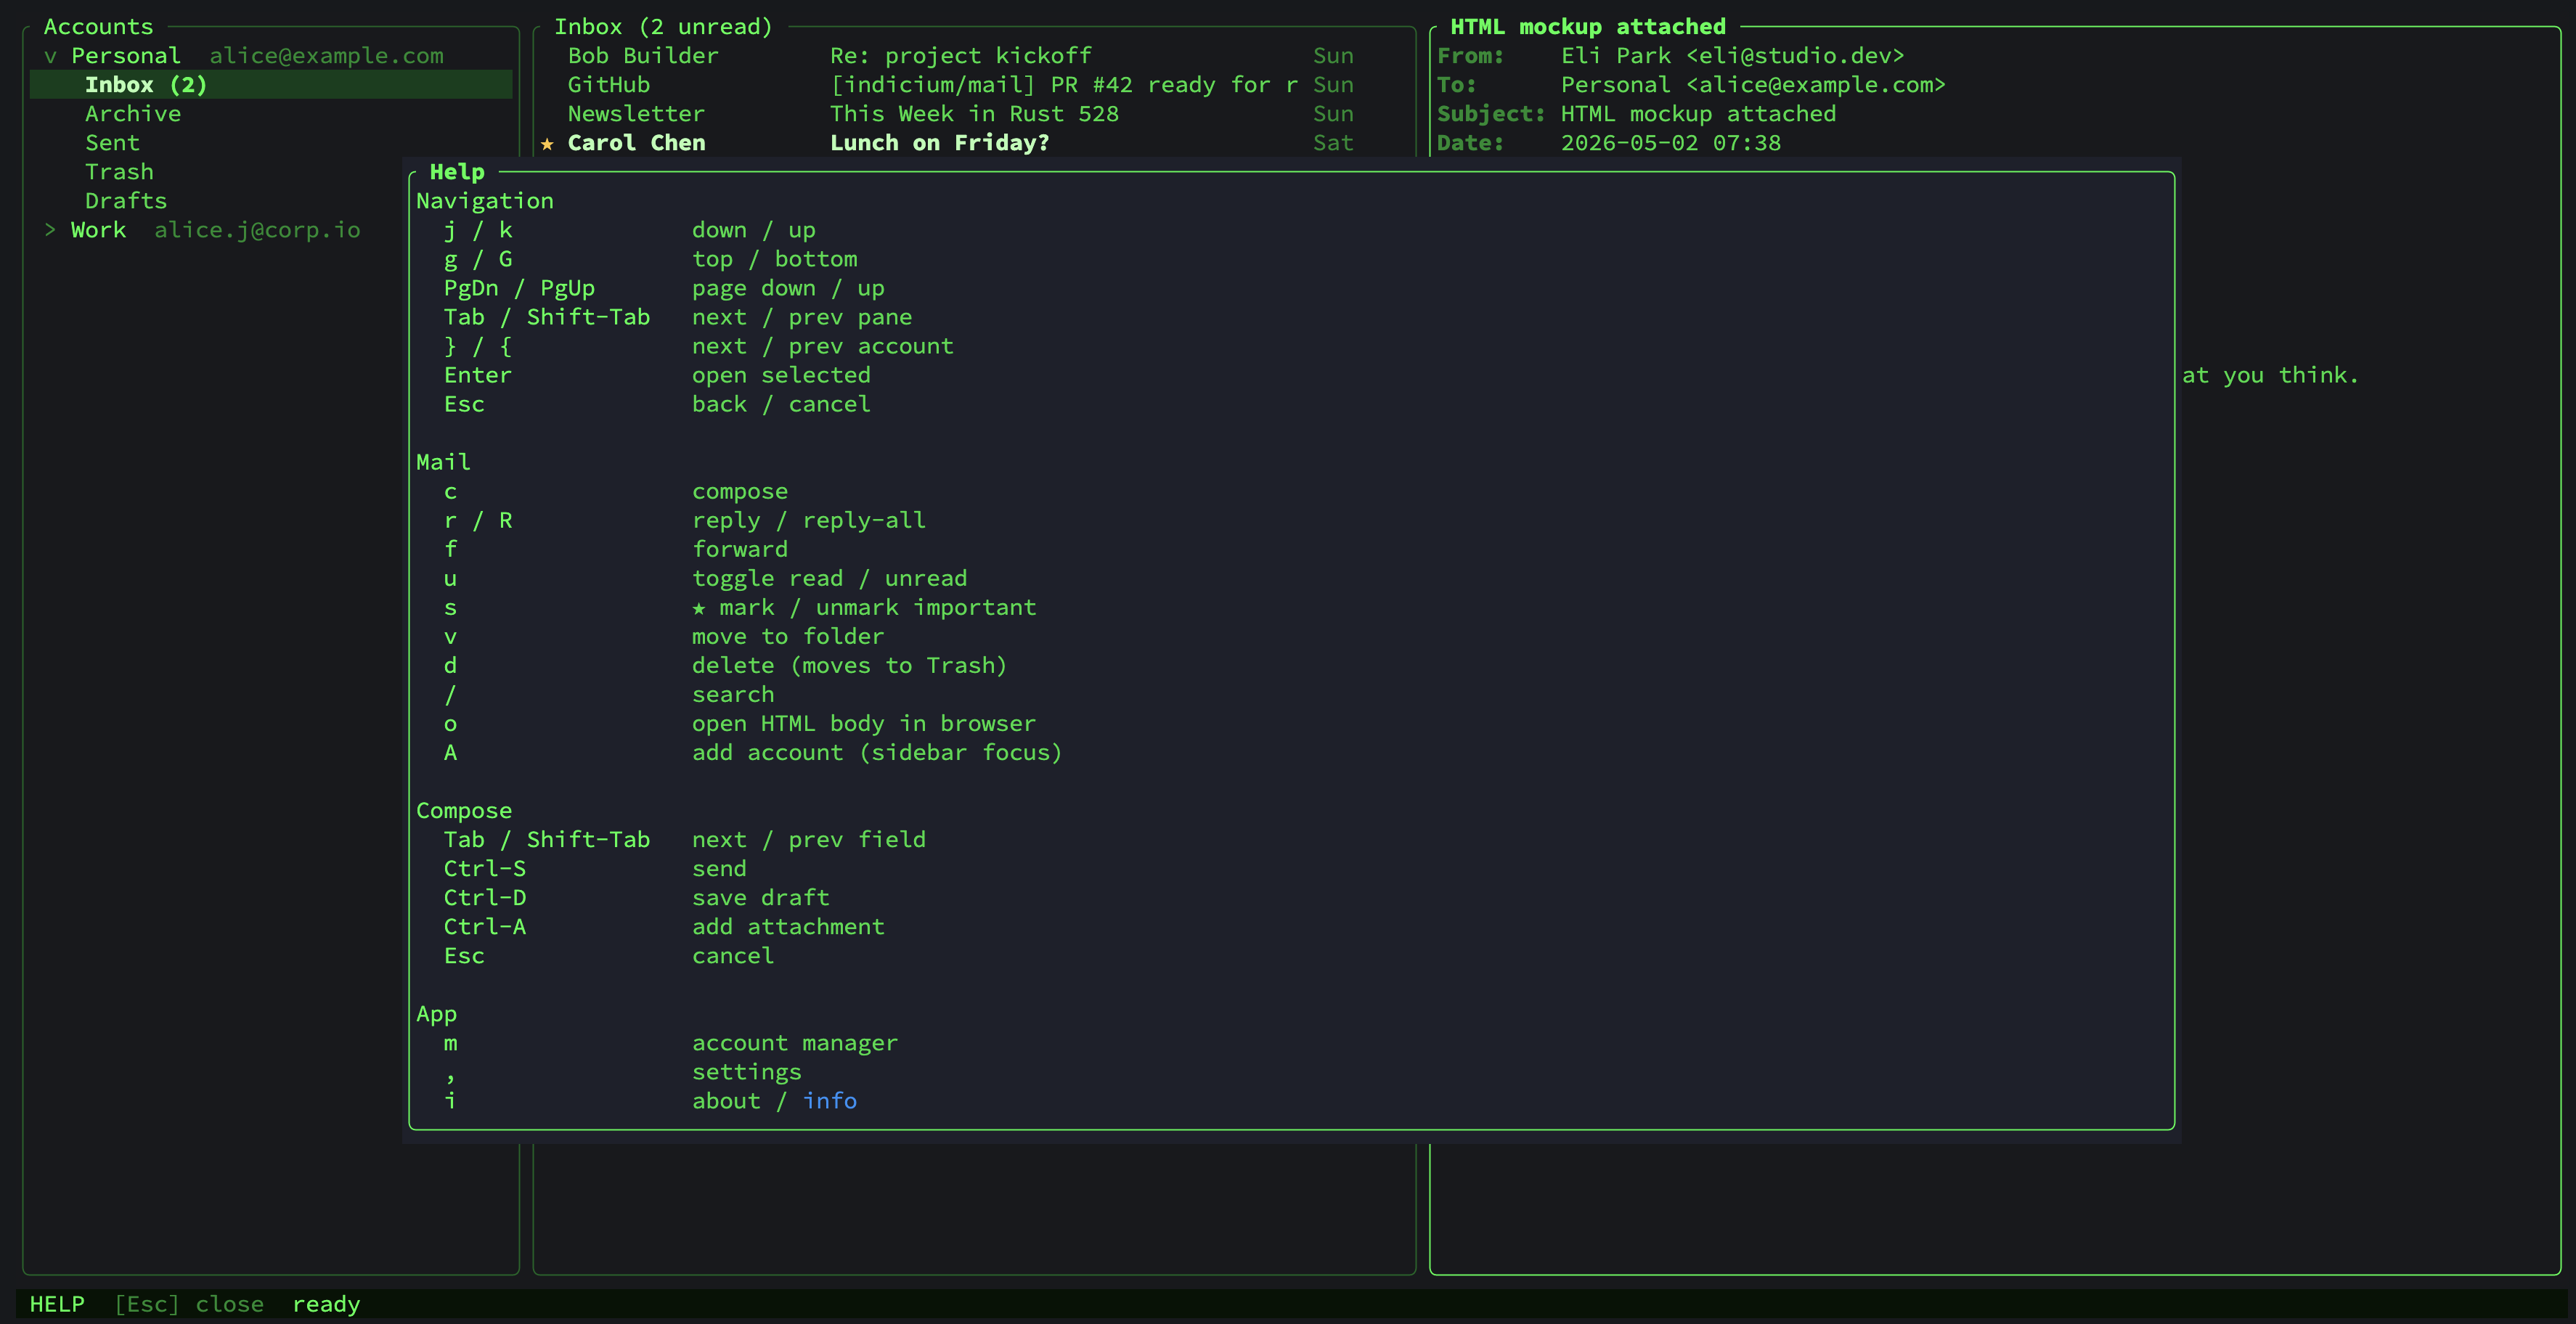Click the 'move to folder' entry
Image resolution: width=2576 pixels, height=1324 pixels.
tap(788, 637)
